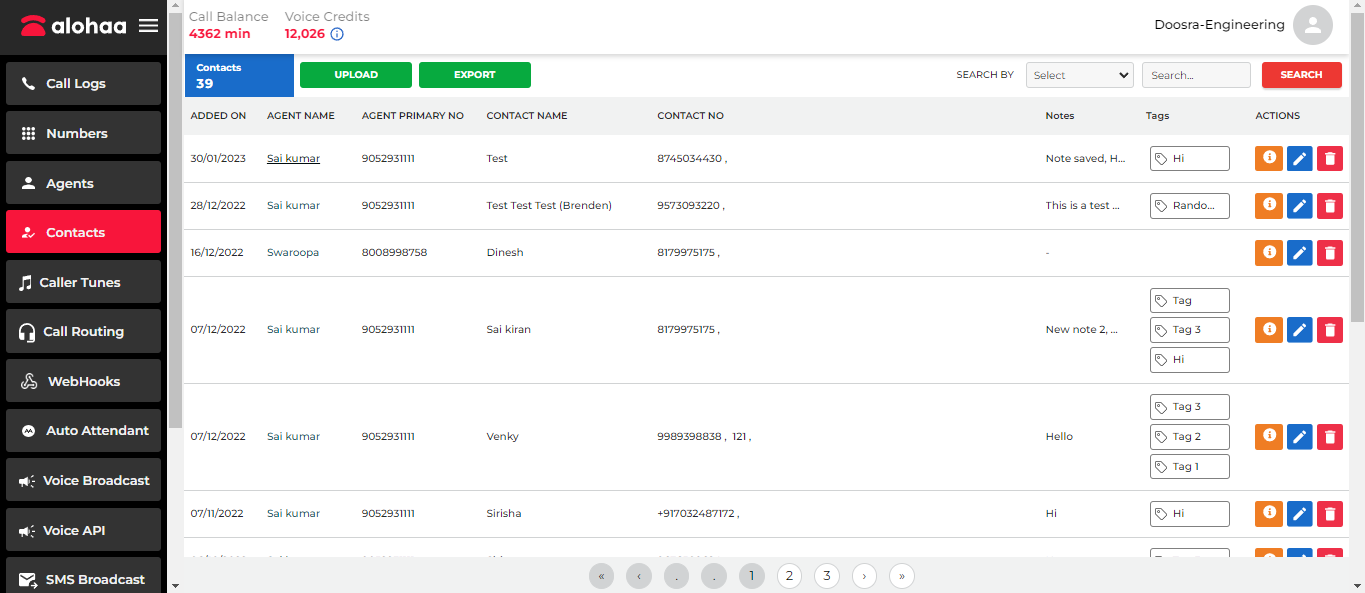Click the Swaroopa agent name
Viewport: 1365px width, 593px height.
click(x=293, y=252)
